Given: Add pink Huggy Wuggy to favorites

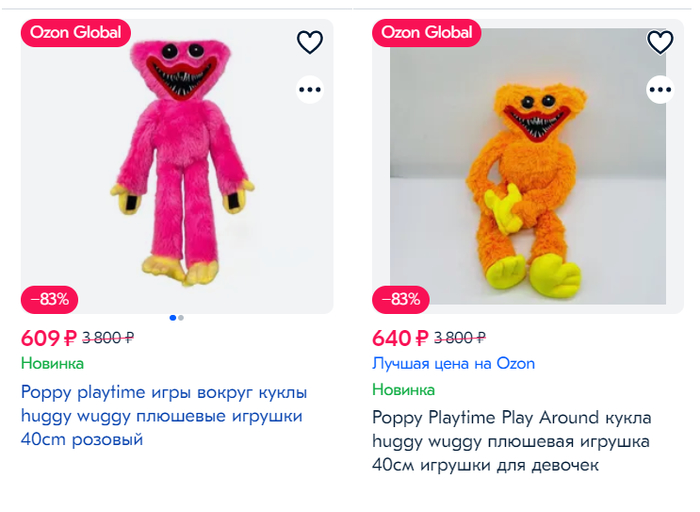Looking at the screenshot, I should (x=309, y=42).
